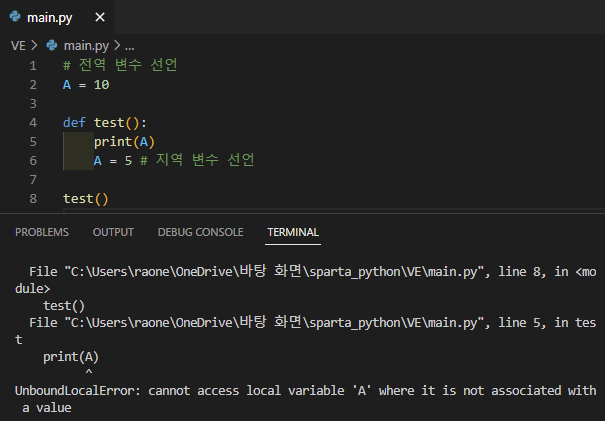
Task: Click 'print(A)' in the editor
Action: click(124, 142)
